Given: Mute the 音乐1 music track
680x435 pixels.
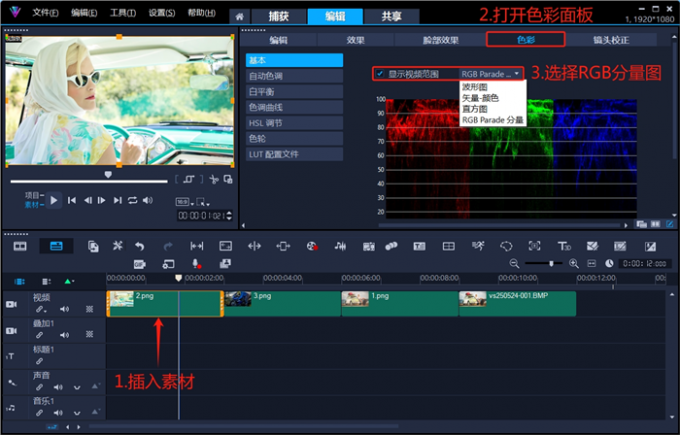Looking at the screenshot, I should [58, 413].
